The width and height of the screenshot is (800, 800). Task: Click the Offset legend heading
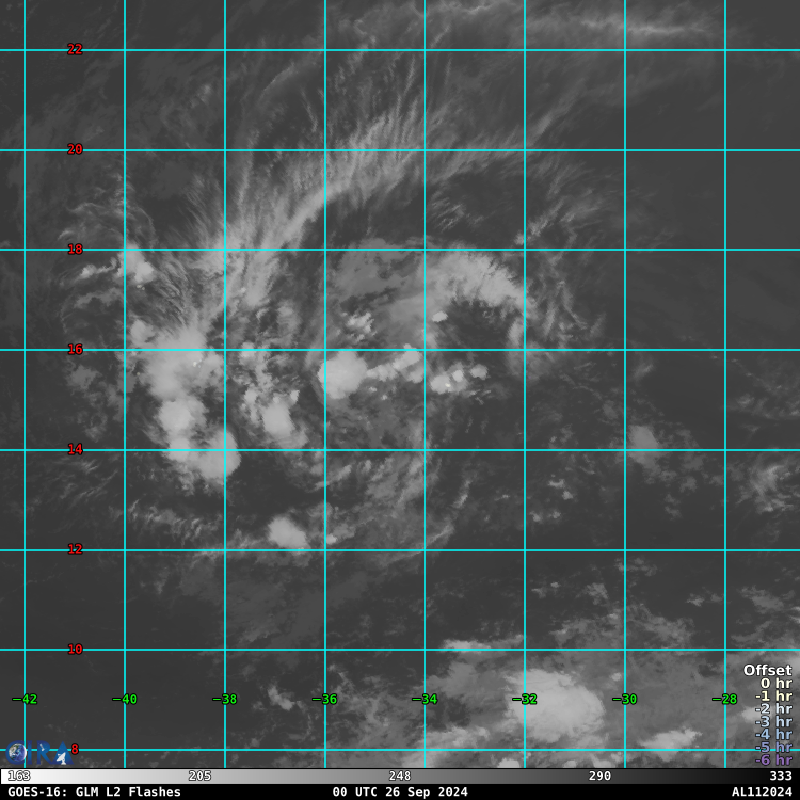pos(767,671)
